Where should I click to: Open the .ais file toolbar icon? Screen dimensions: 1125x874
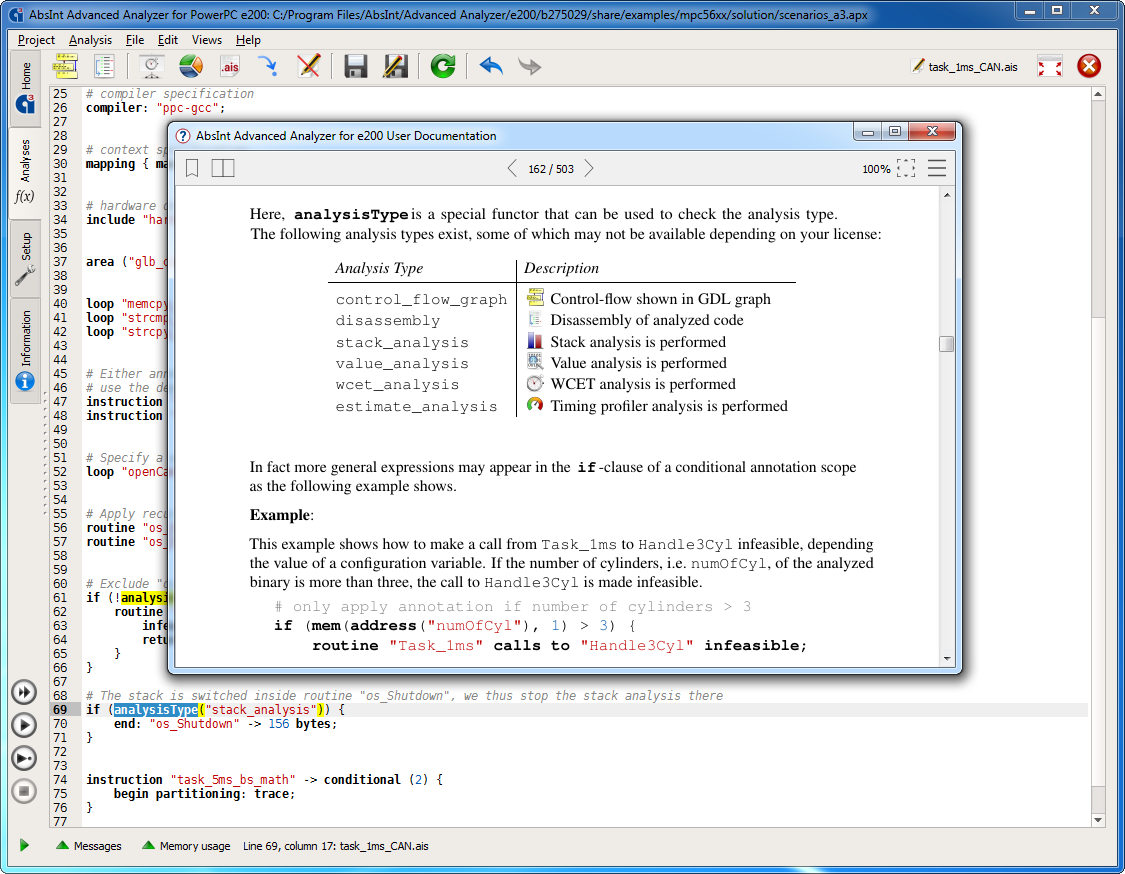click(230, 67)
